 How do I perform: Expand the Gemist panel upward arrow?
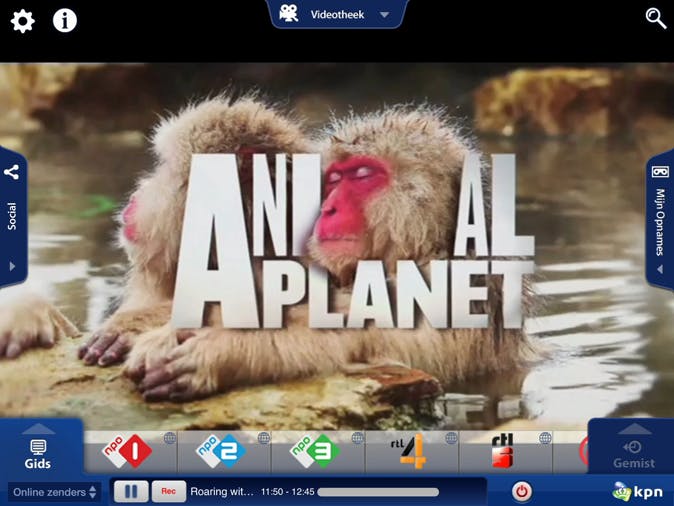coord(634,429)
